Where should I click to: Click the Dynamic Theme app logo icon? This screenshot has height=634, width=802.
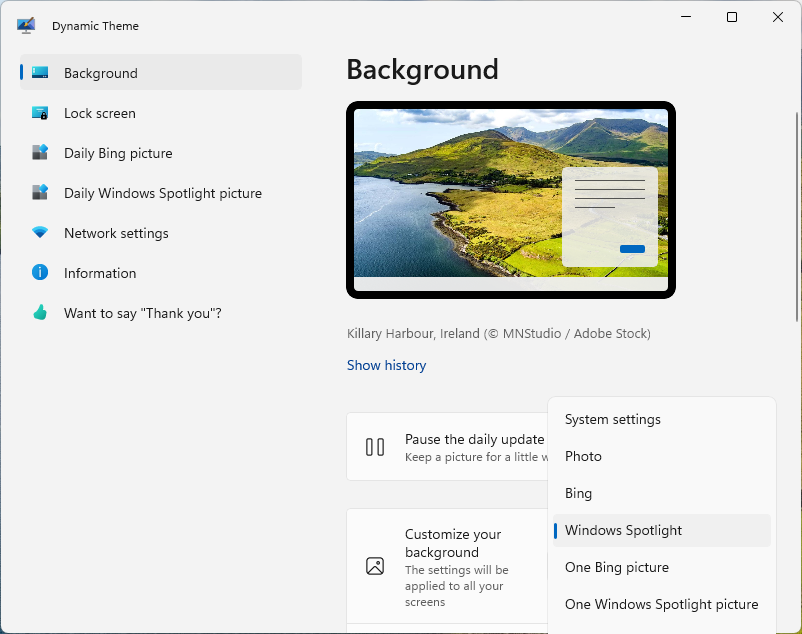26,26
